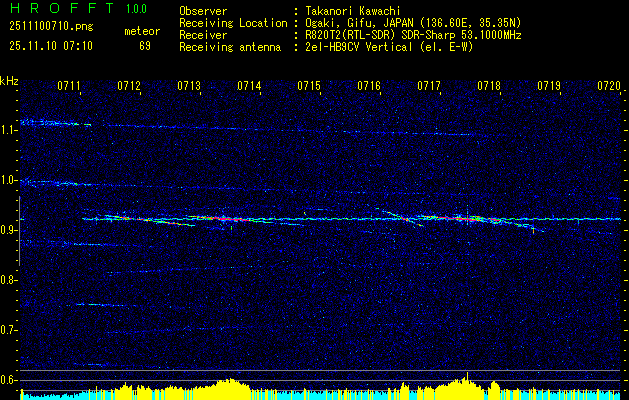Click the 'Observer' field label
This screenshot has height=400, width=629.
203,11
